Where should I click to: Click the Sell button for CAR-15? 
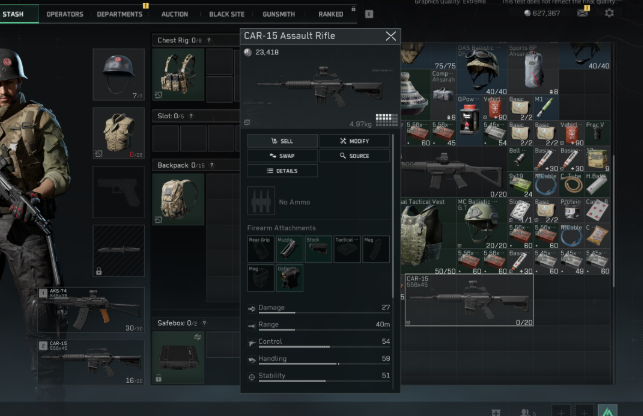[282, 141]
